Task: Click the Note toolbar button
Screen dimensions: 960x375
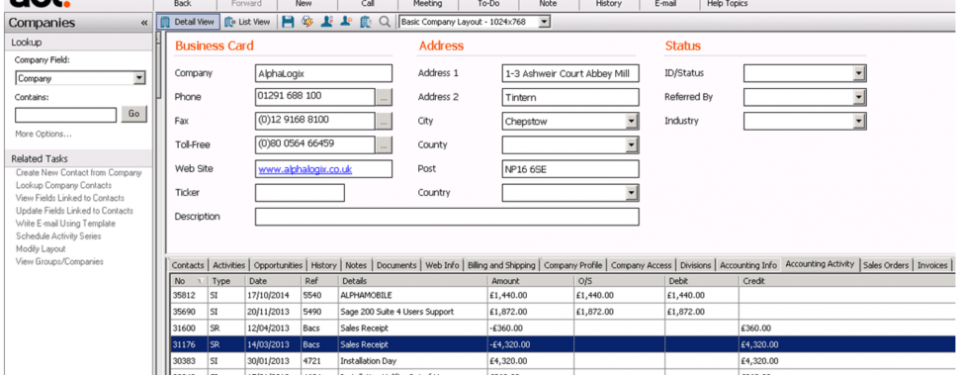Action: pyautogui.click(x=549, y=4)
